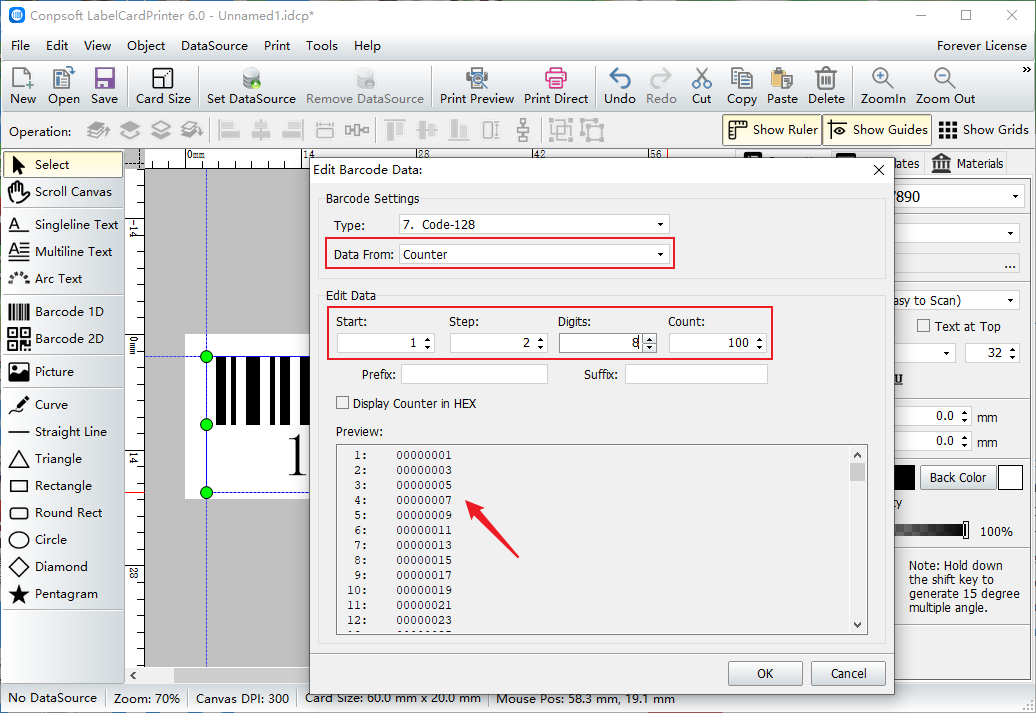Enable the Text at Top checkbox
Viewport: 1036px width, 713px height.
(x=924, y=326)
